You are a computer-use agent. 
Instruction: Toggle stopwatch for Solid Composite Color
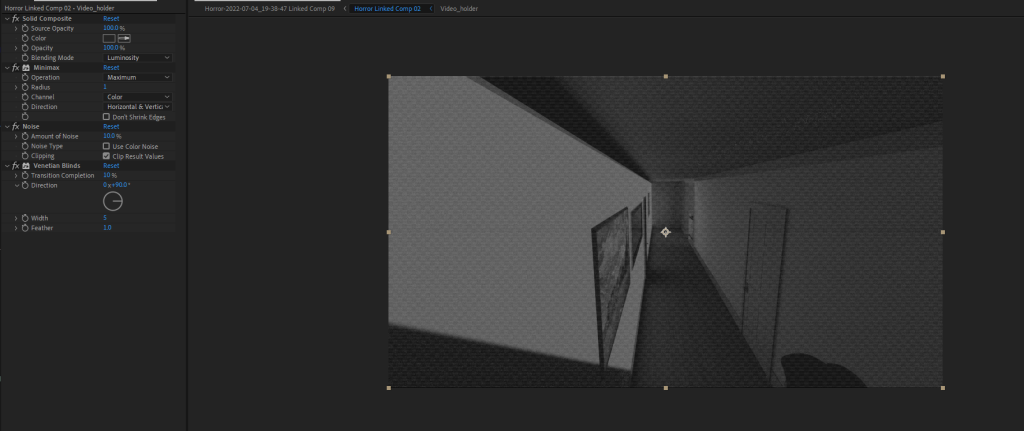[x=25, y=39]
